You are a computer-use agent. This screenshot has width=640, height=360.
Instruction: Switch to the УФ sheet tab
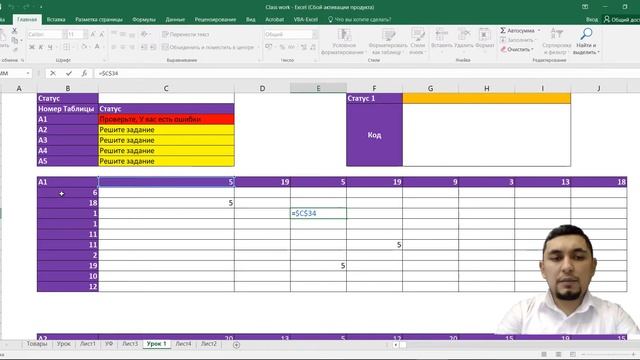(x=109, y=344)
